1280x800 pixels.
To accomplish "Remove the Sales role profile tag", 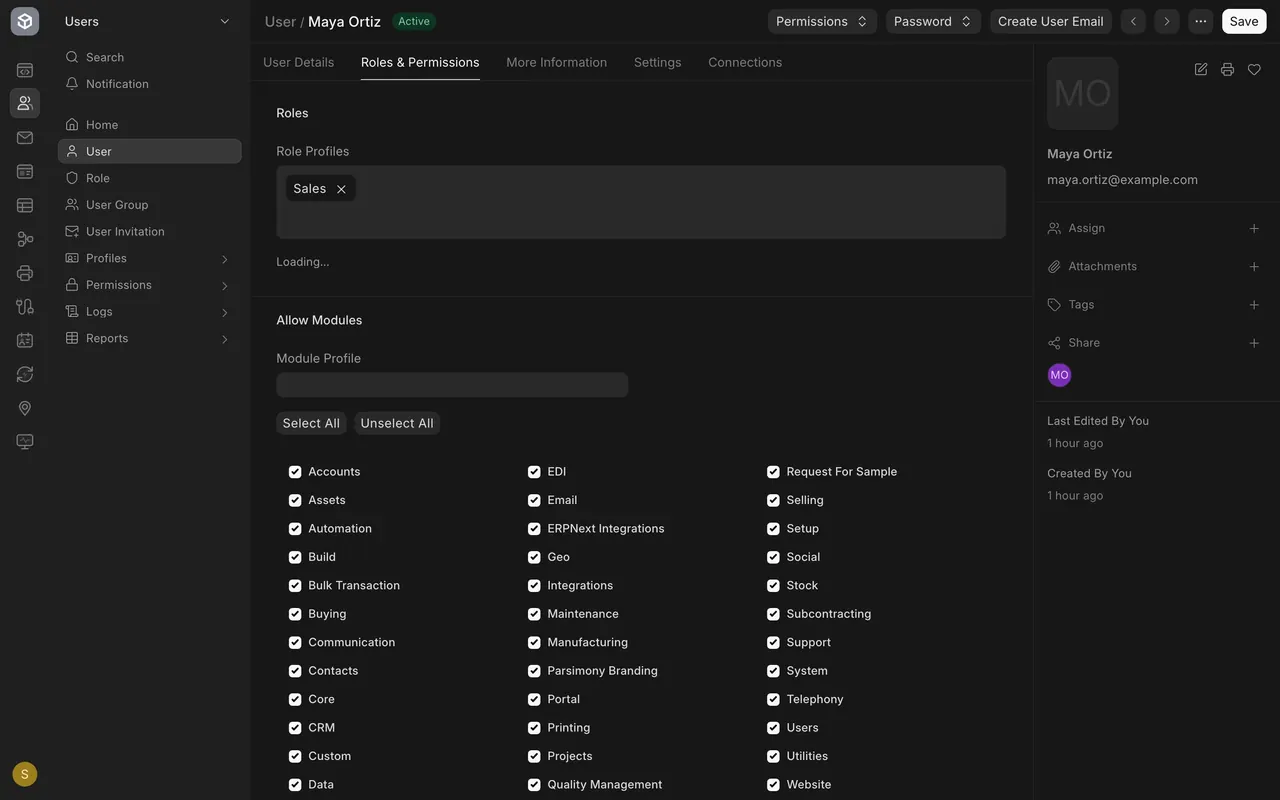I will click(341, 189).
